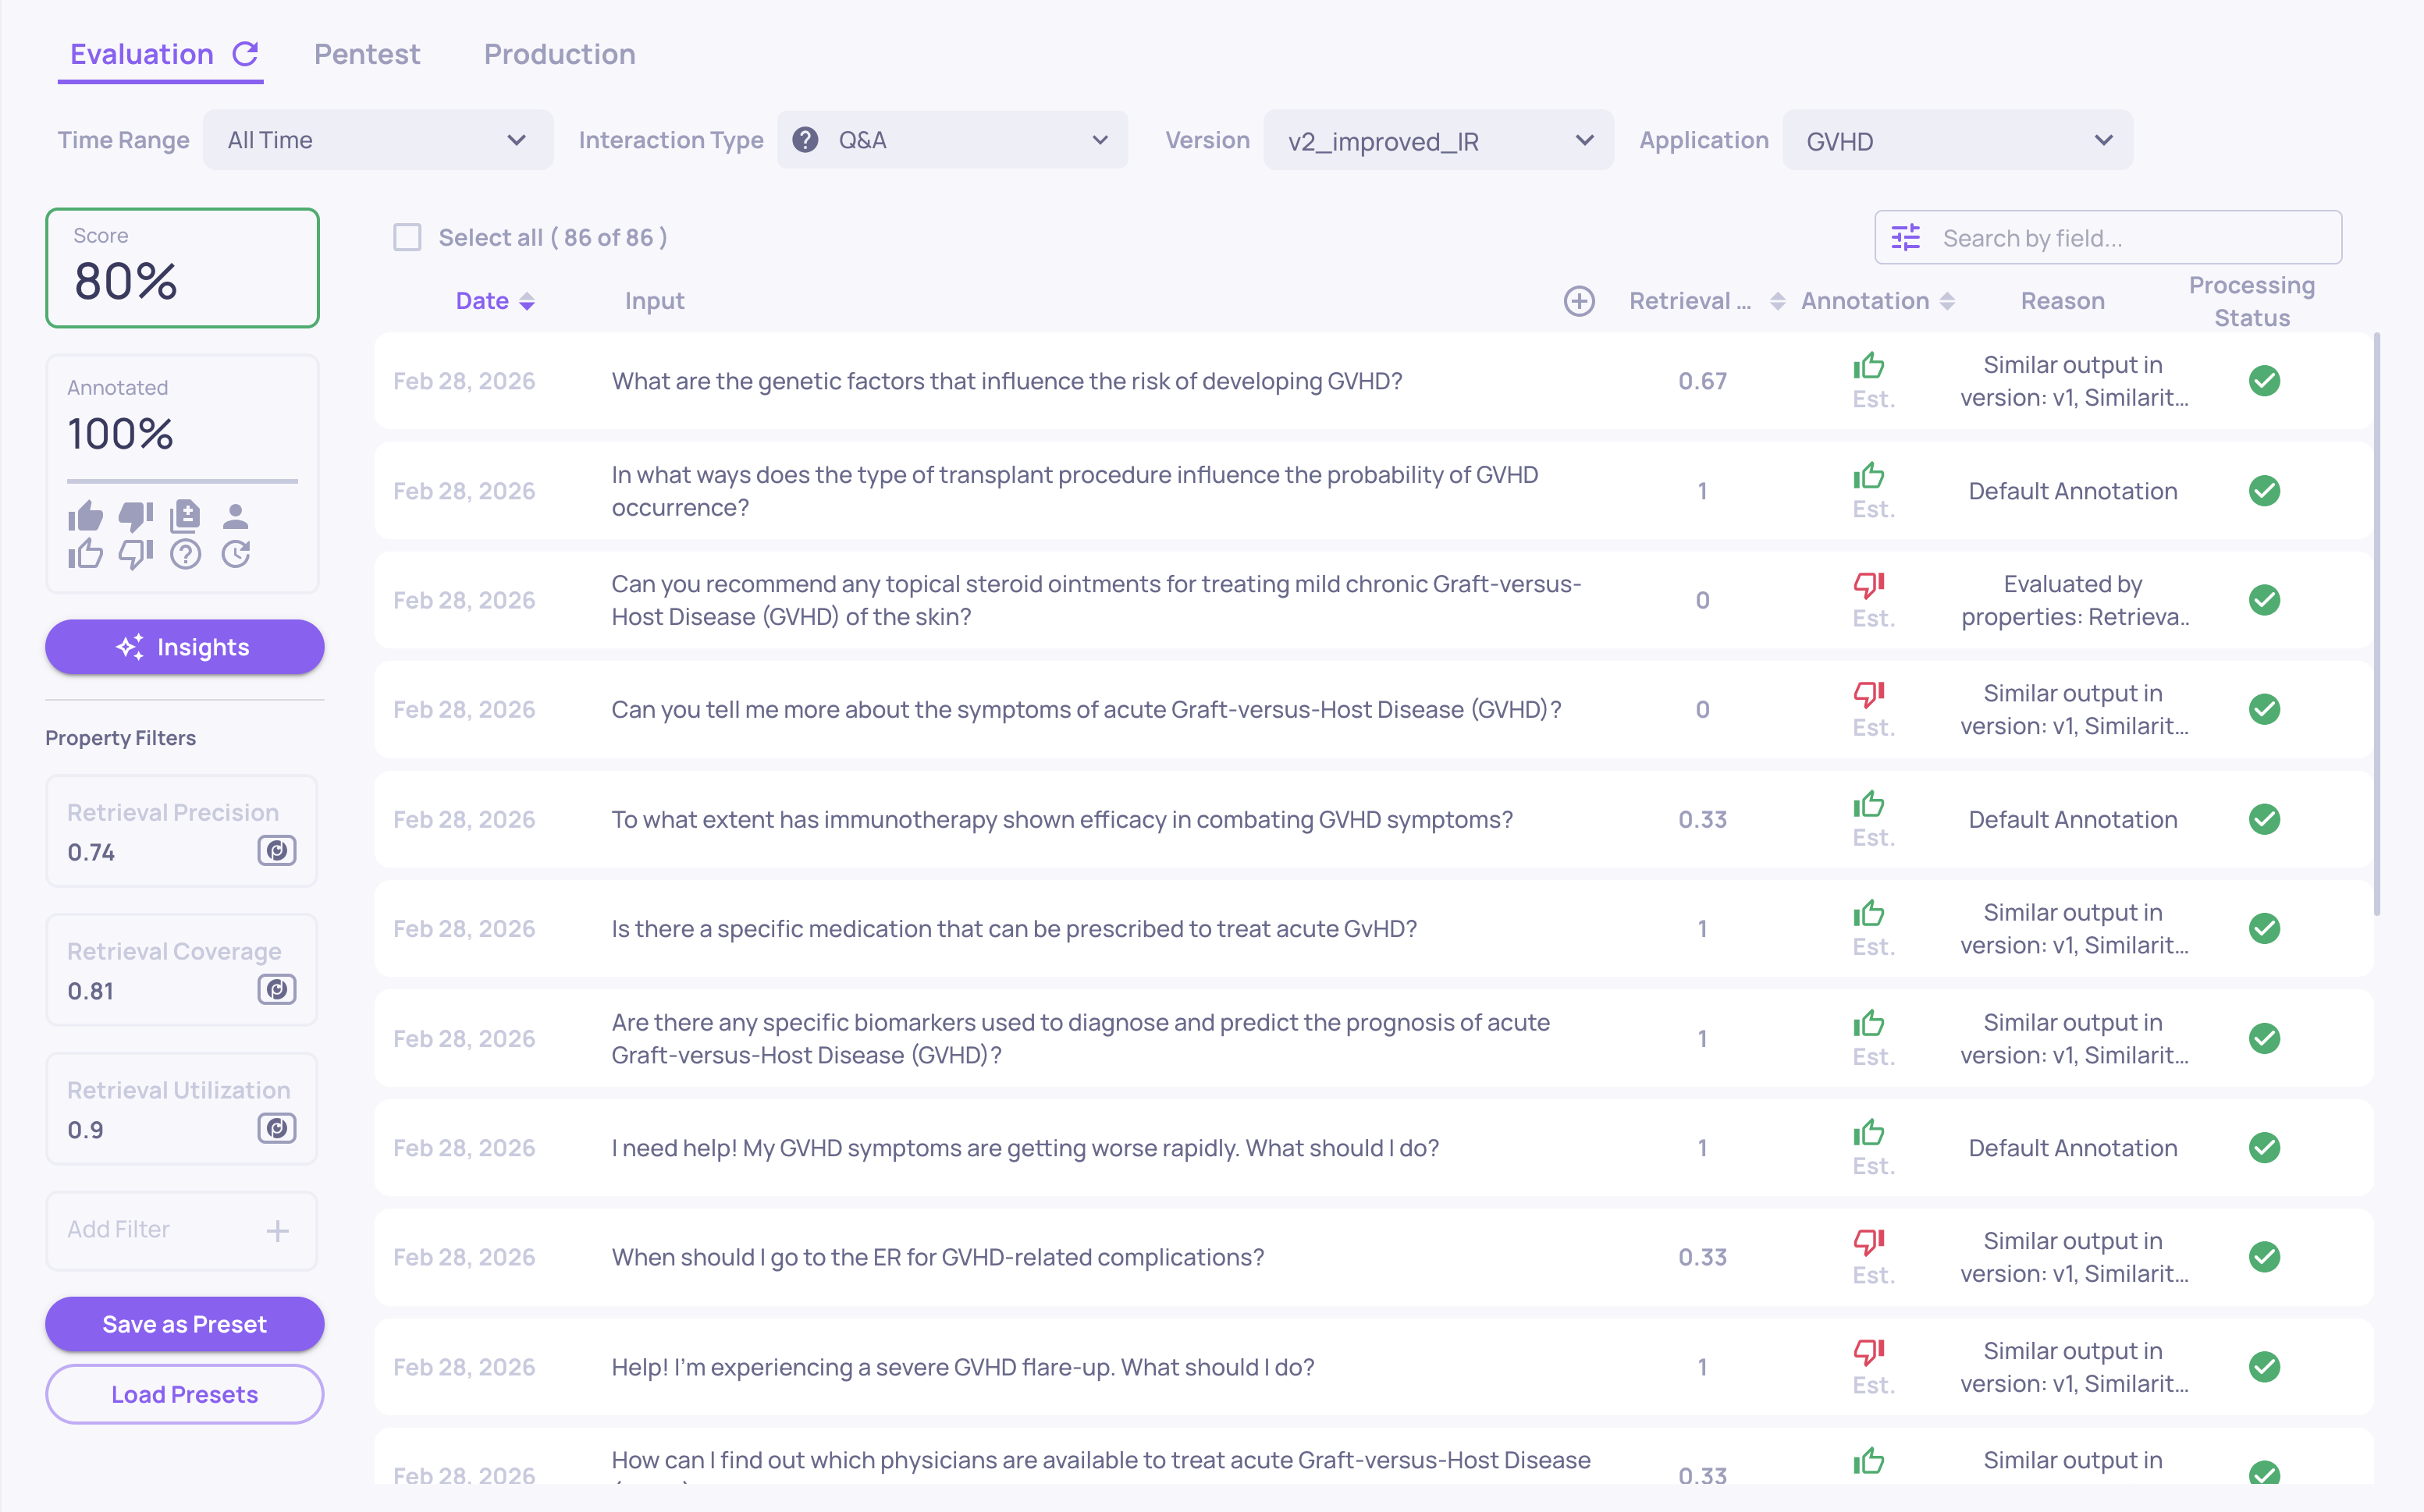The height and width of the screenshot is (1512, 2424).
Task: Click the question mark unknown-annotation icon
Action: [x=185, y=554]
